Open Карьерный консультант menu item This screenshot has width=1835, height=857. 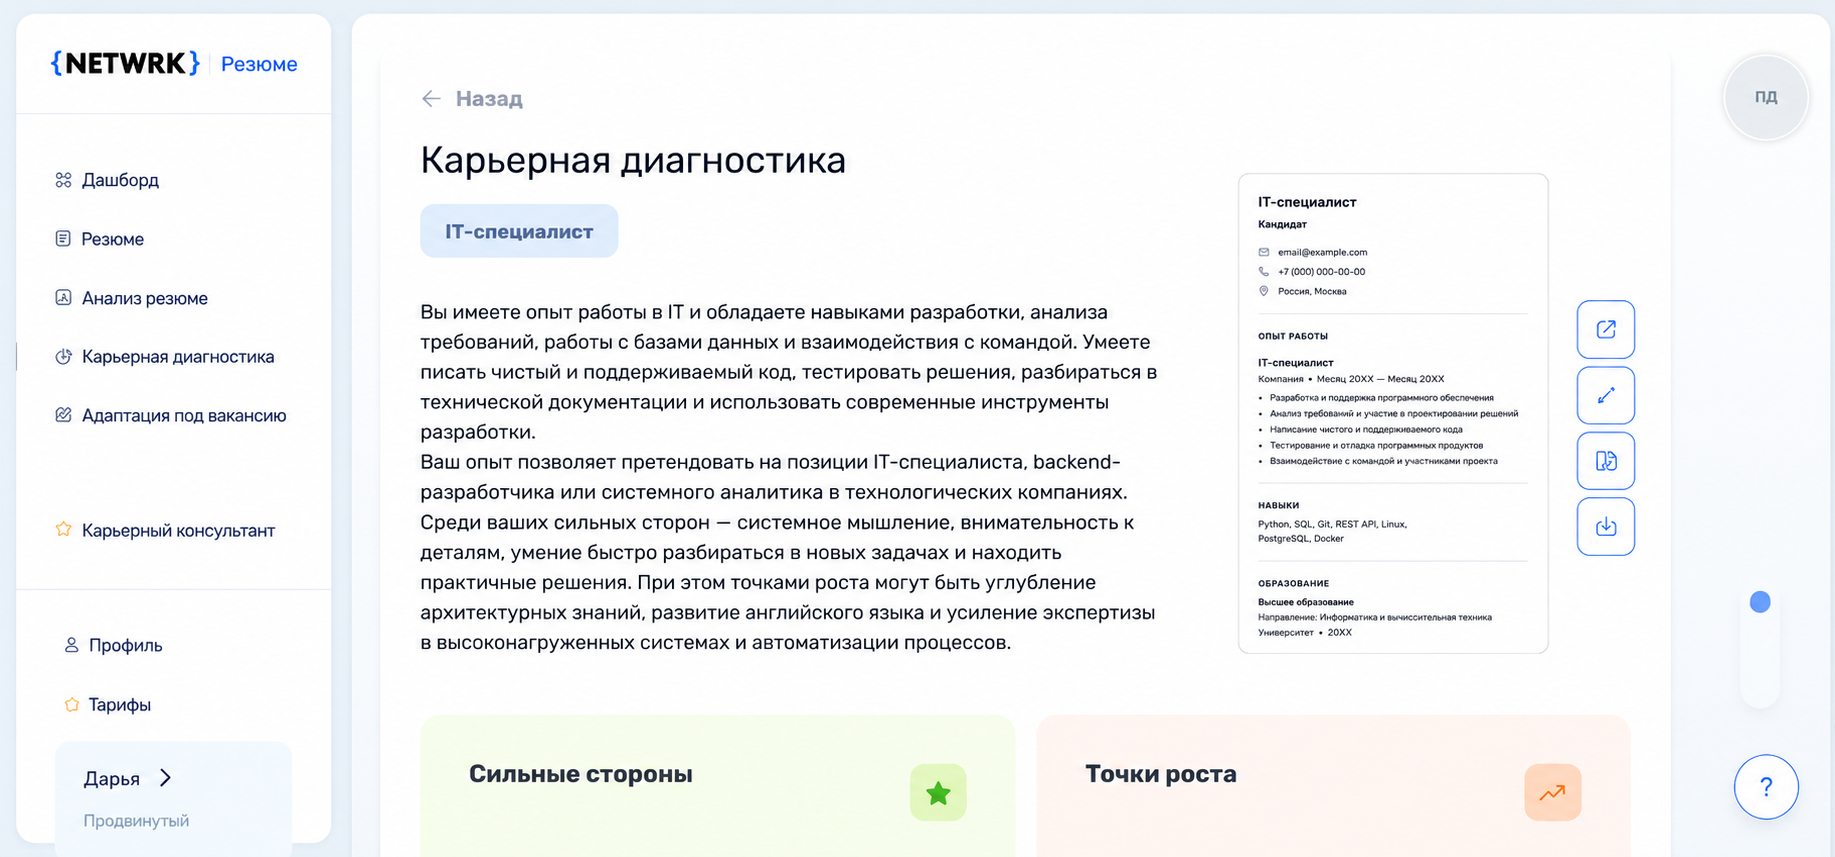click(x=178, y=530)
